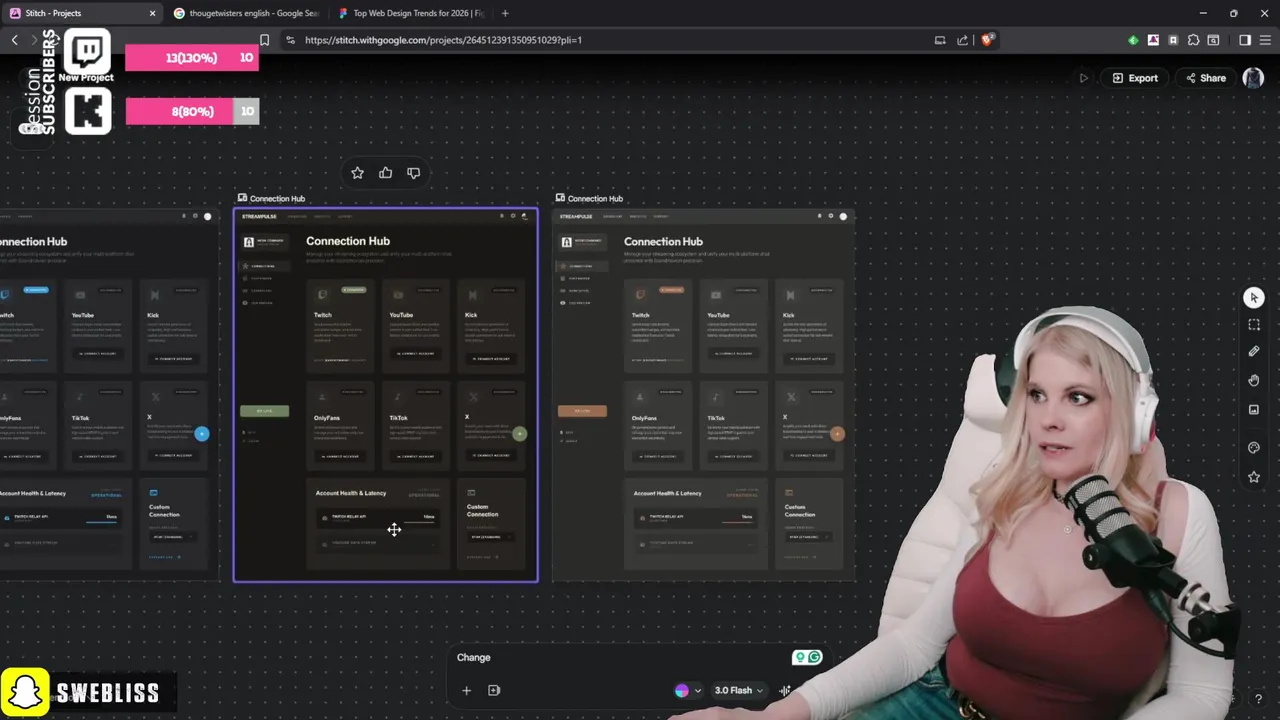Select the hand pan tool
The height and width of the screenshot is (720, 1280).
pyautogui.click(x=1254, y=381)
